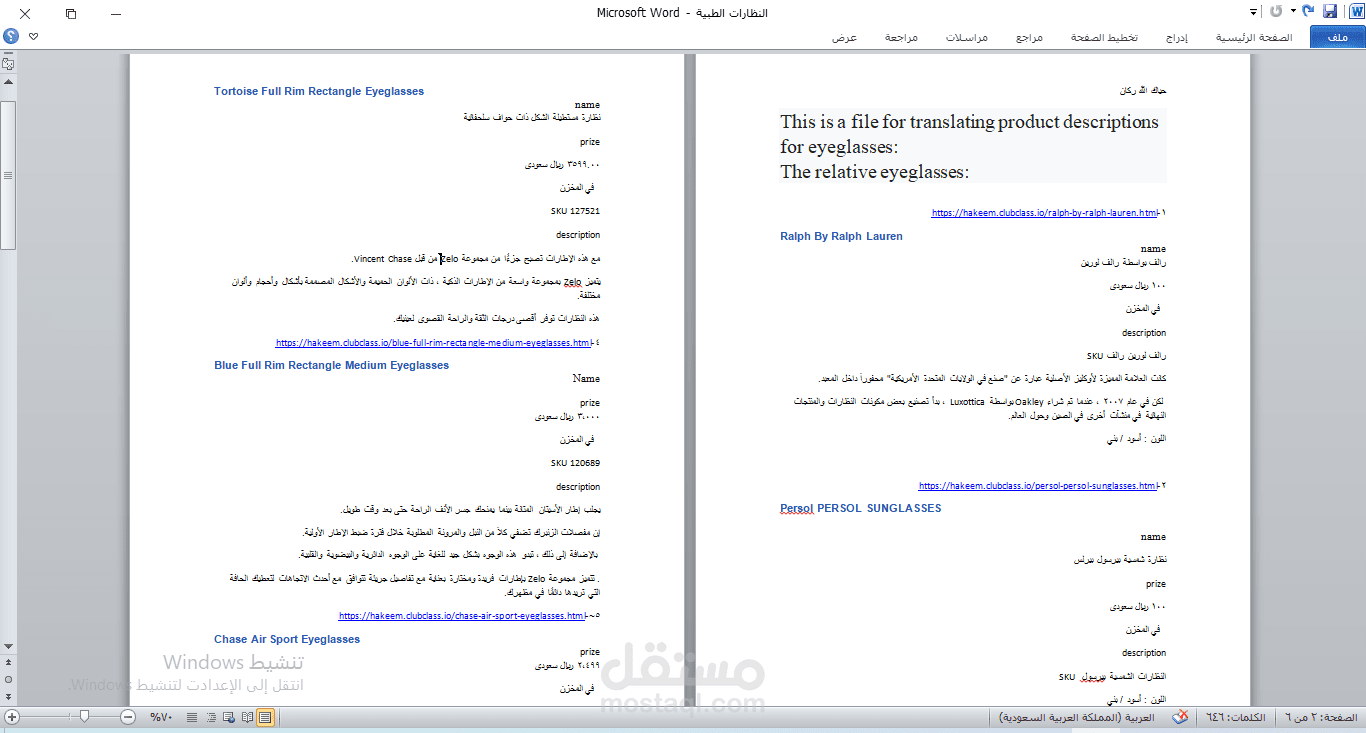
Task: Click zoom out minus button
Action: click(128, 717)
